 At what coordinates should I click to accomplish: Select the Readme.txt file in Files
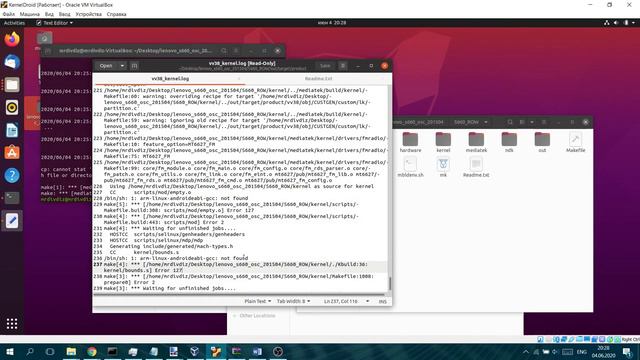coord(476,167)
